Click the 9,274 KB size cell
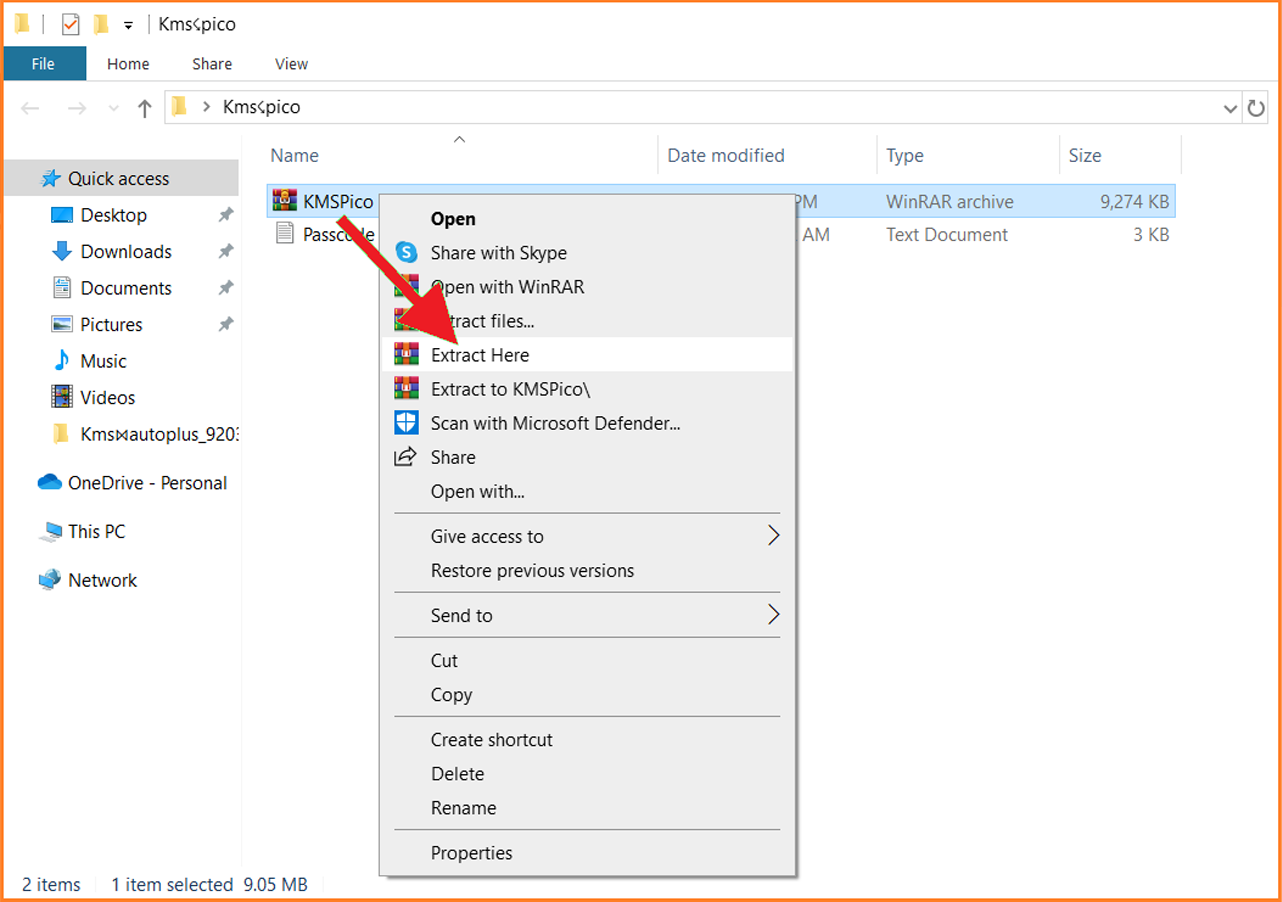This screenshot has height=902, width=1282. pos(1134,201)
